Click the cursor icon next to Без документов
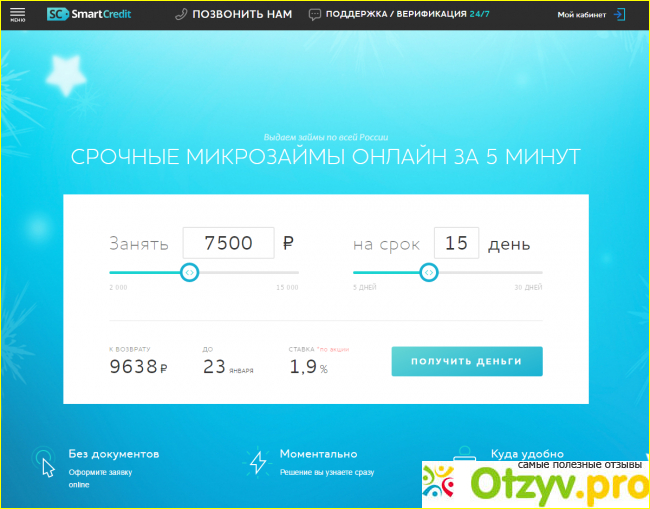650x509 pixels. click(44, 461)
